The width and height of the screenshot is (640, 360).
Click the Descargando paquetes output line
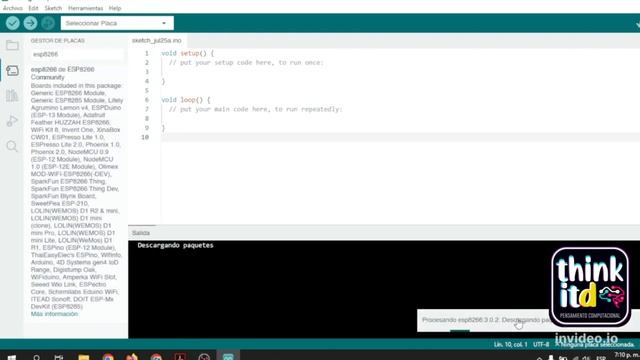pos(176,245)
